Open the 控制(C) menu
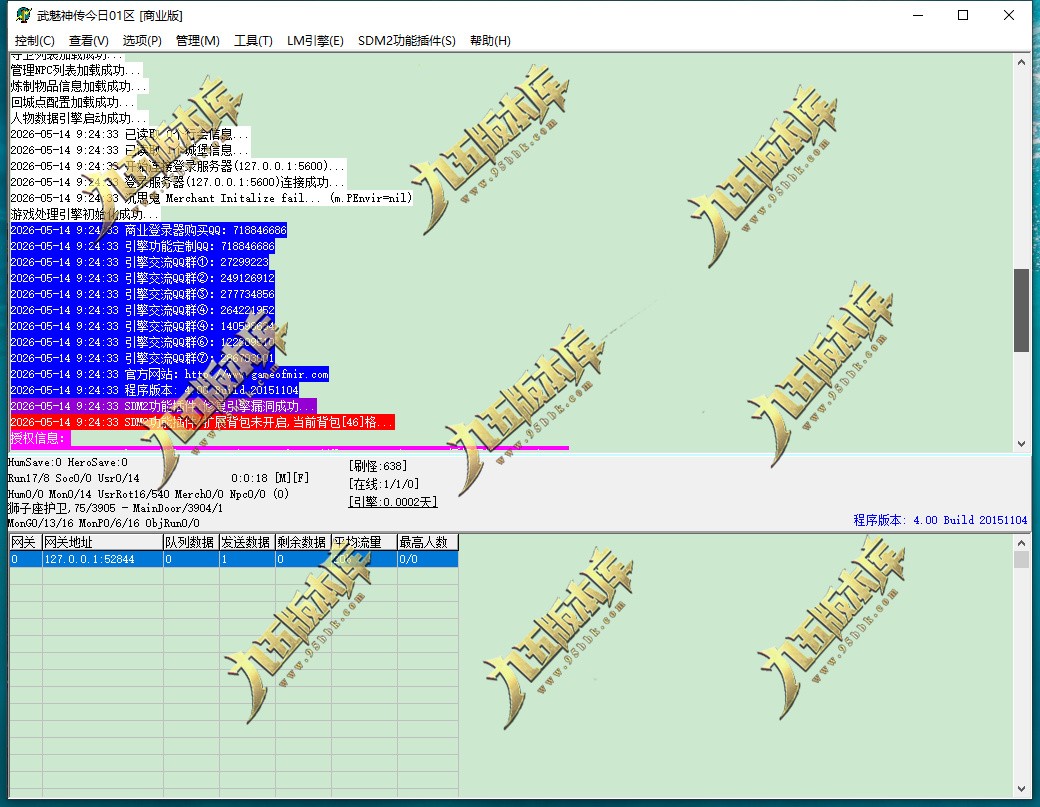Viewport: 1040px width, 807px height. point(34,40)
